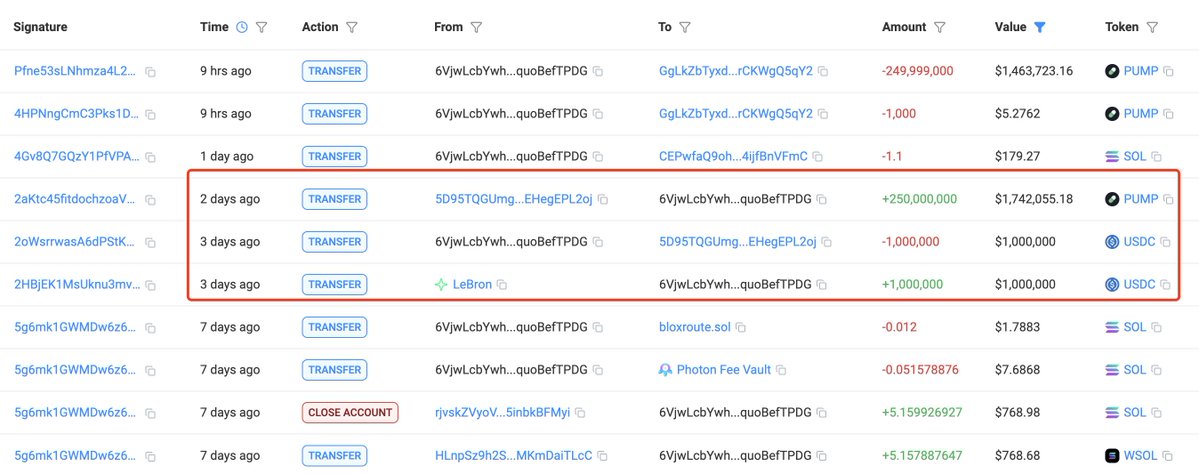This screenshot has height=474, width=1199.
Task: Copy signature Pfne53sLNhmza4L2
Action: click(151, 72)
